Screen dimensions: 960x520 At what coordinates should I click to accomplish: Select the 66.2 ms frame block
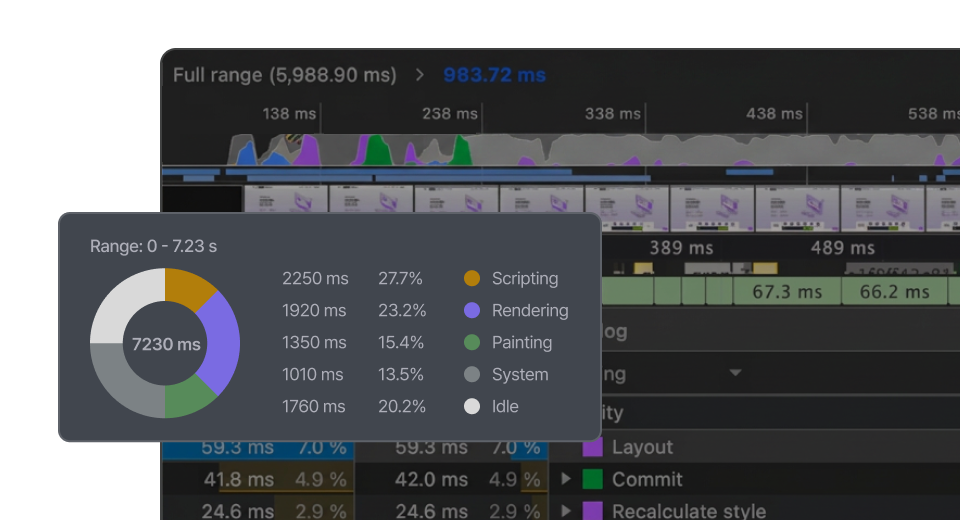tap(894, 292)
